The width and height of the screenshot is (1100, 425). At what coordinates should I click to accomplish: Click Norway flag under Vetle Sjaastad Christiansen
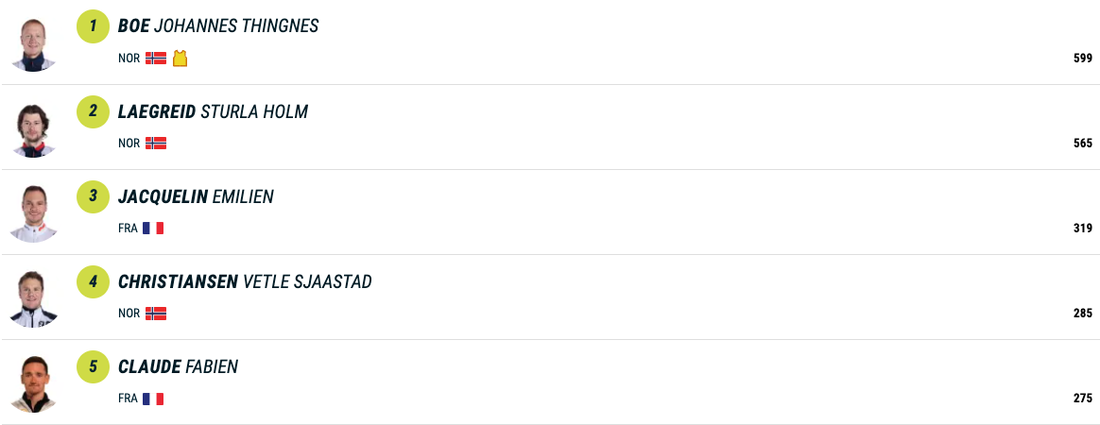point(155,313)
